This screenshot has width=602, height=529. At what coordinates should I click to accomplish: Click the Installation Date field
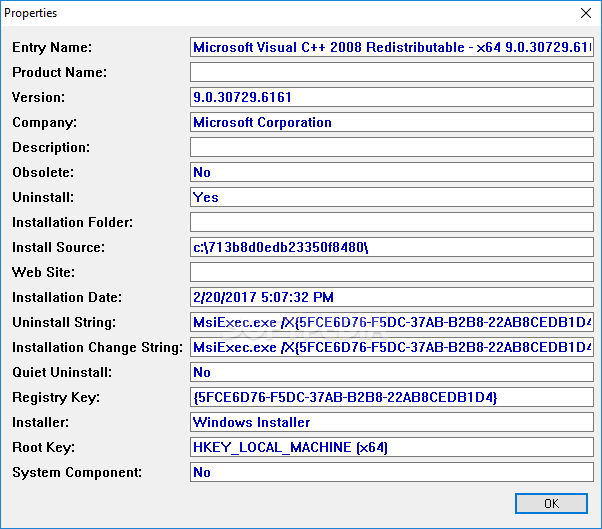pos(392,297)
